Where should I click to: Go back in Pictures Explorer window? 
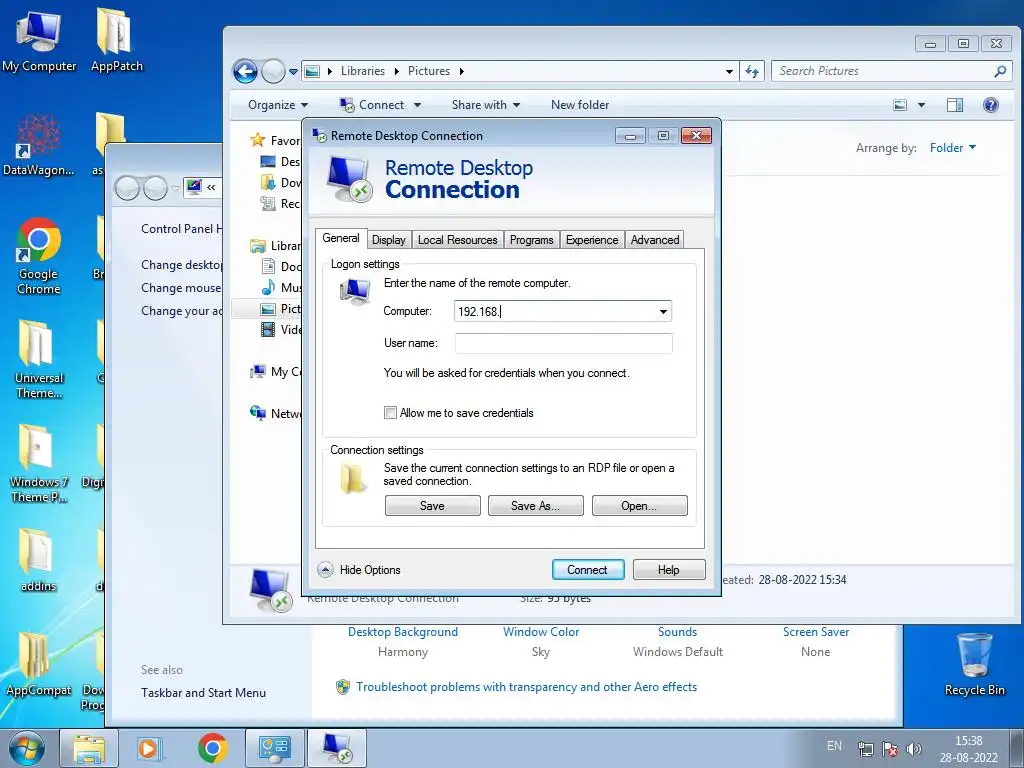[246, 71]
